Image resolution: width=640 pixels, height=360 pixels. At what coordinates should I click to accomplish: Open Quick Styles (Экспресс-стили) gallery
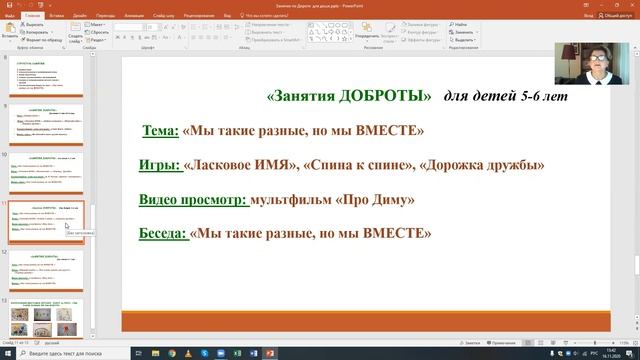click(390, 33)
